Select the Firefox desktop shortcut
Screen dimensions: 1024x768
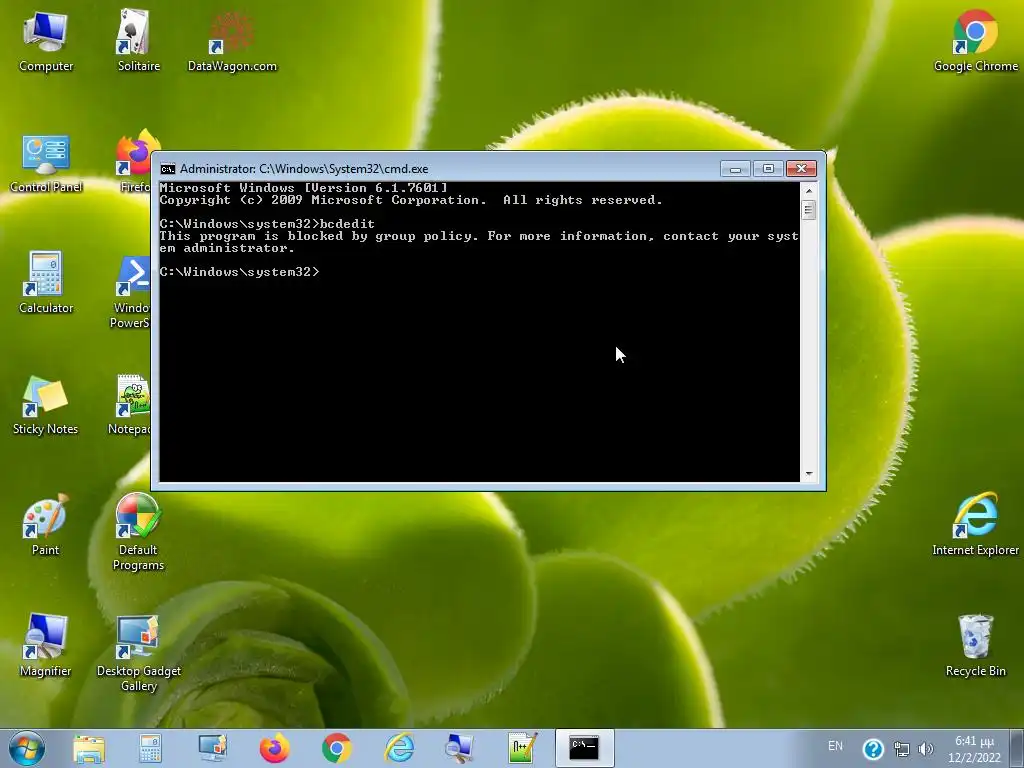click(135, 163)
